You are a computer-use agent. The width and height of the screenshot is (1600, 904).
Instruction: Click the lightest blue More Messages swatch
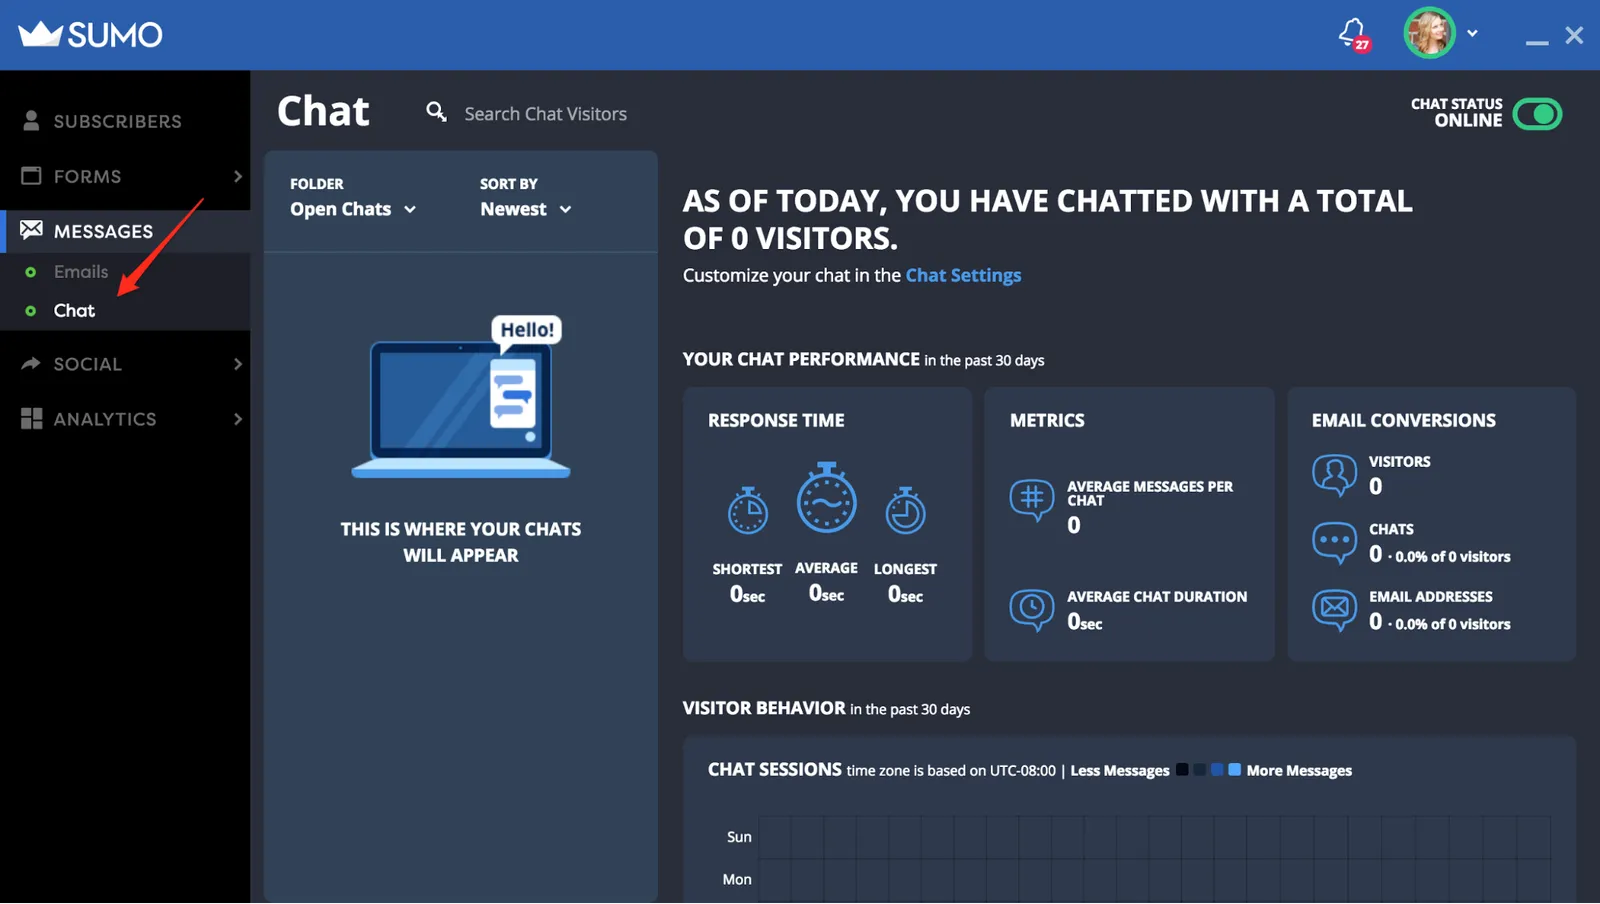(1234, 770)
